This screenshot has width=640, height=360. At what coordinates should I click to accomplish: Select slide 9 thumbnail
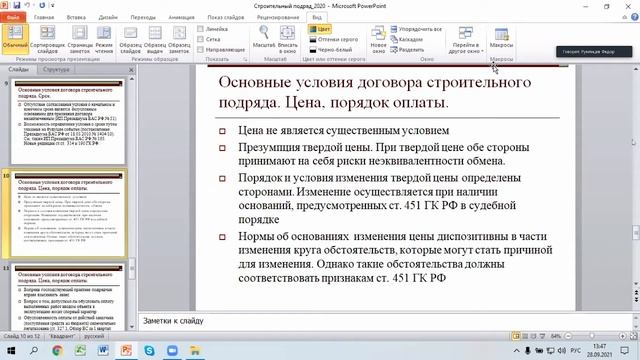click(x=68, y=122)
